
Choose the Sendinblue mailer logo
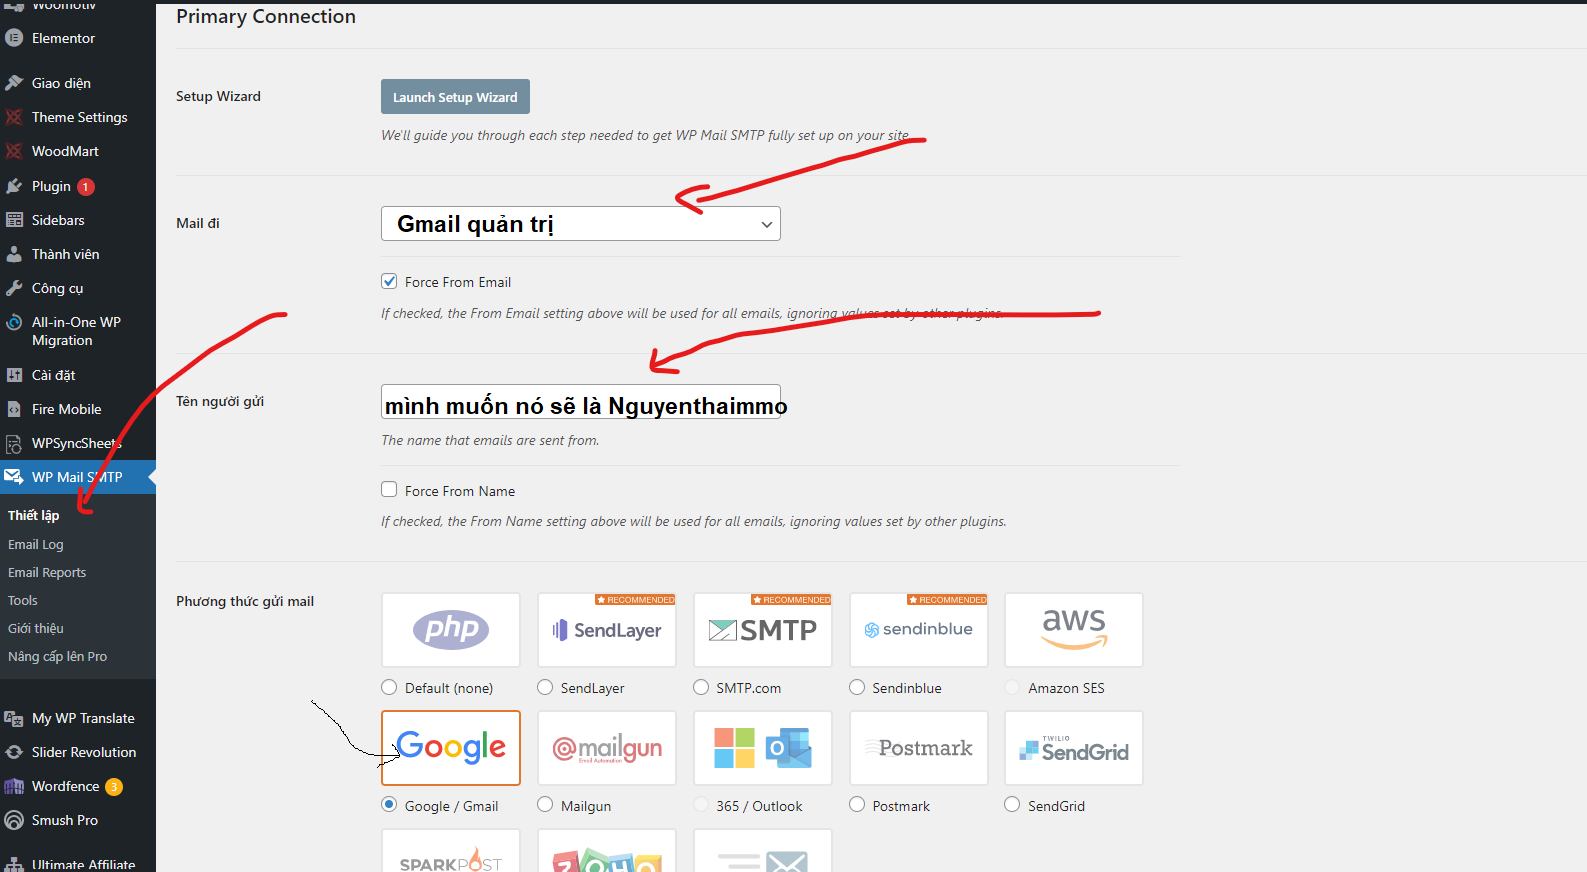(919, 630)
